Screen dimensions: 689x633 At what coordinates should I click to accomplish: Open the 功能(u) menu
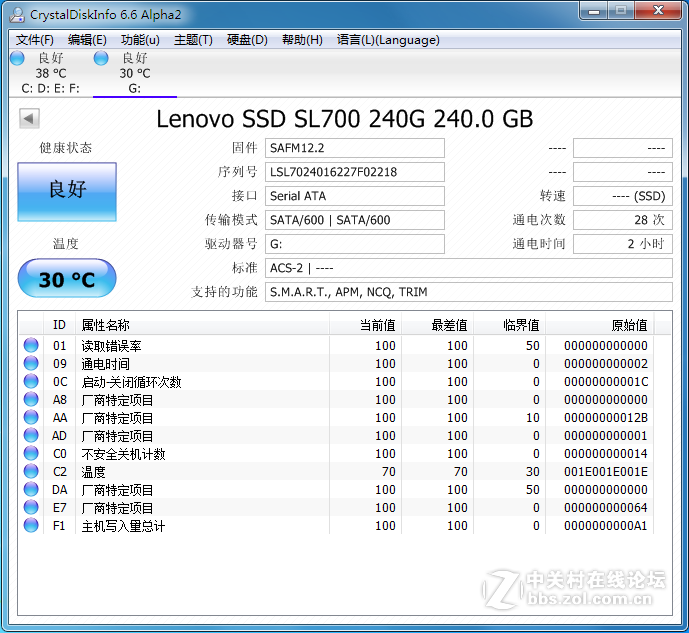(140, 40)
